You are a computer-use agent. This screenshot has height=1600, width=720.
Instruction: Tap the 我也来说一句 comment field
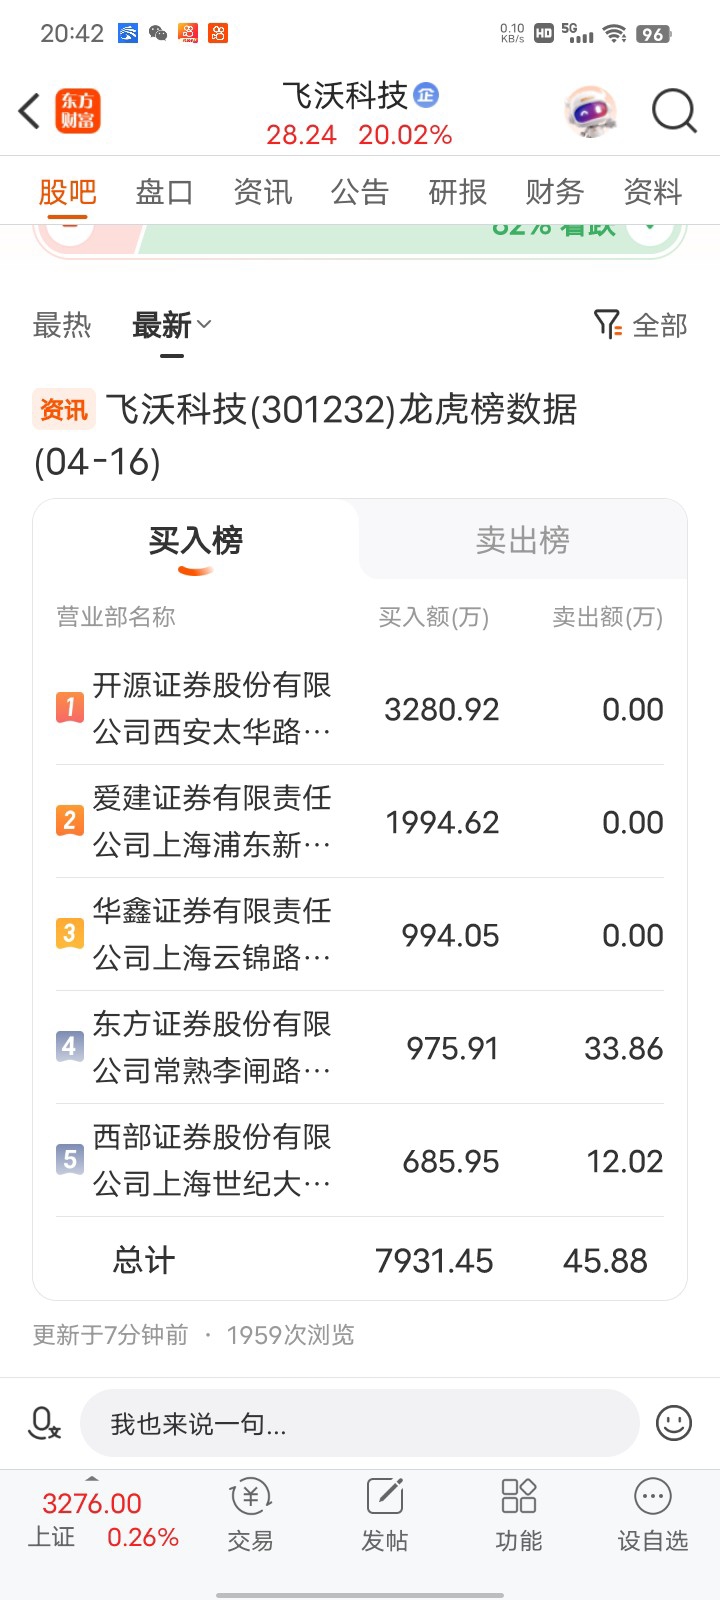pyautogui.click(x=360, y=1423)
